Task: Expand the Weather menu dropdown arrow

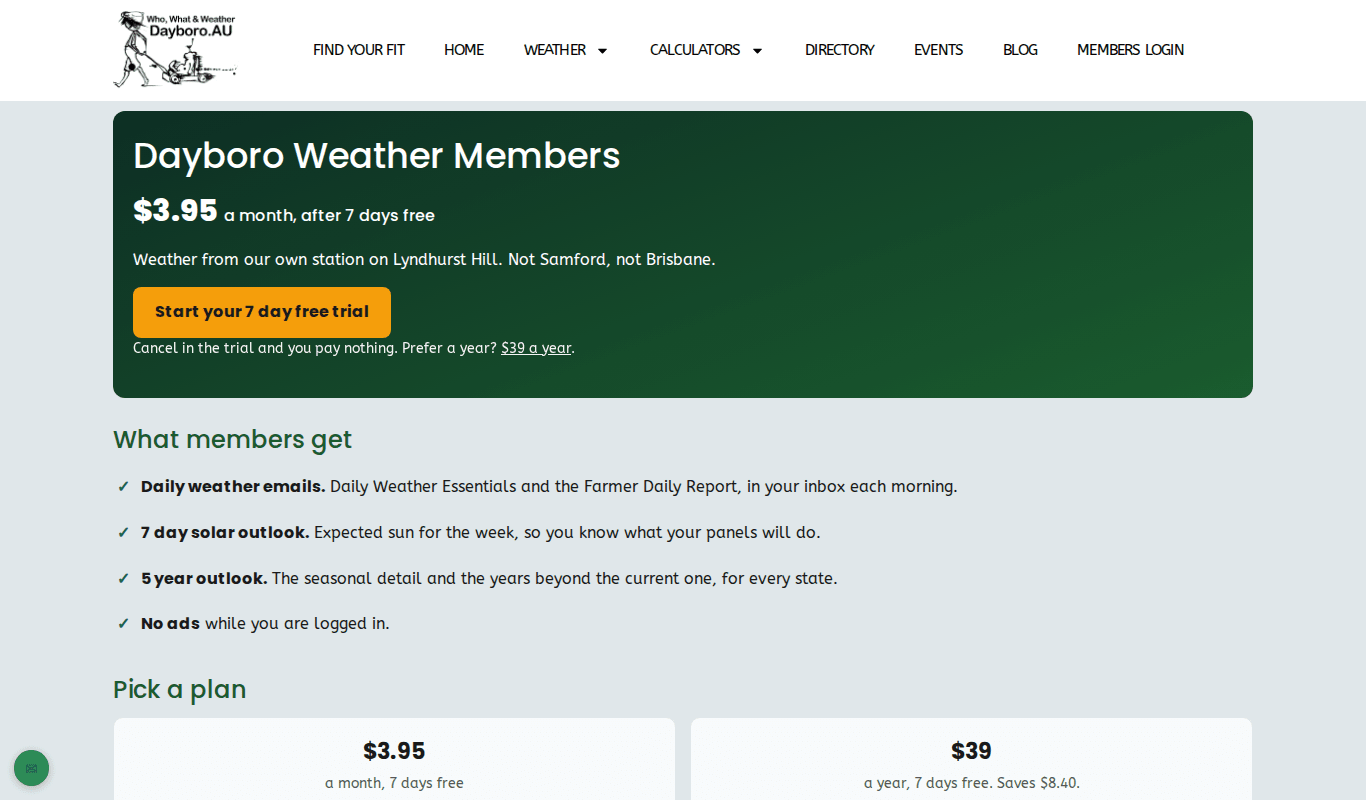Action: pos(602,50)
